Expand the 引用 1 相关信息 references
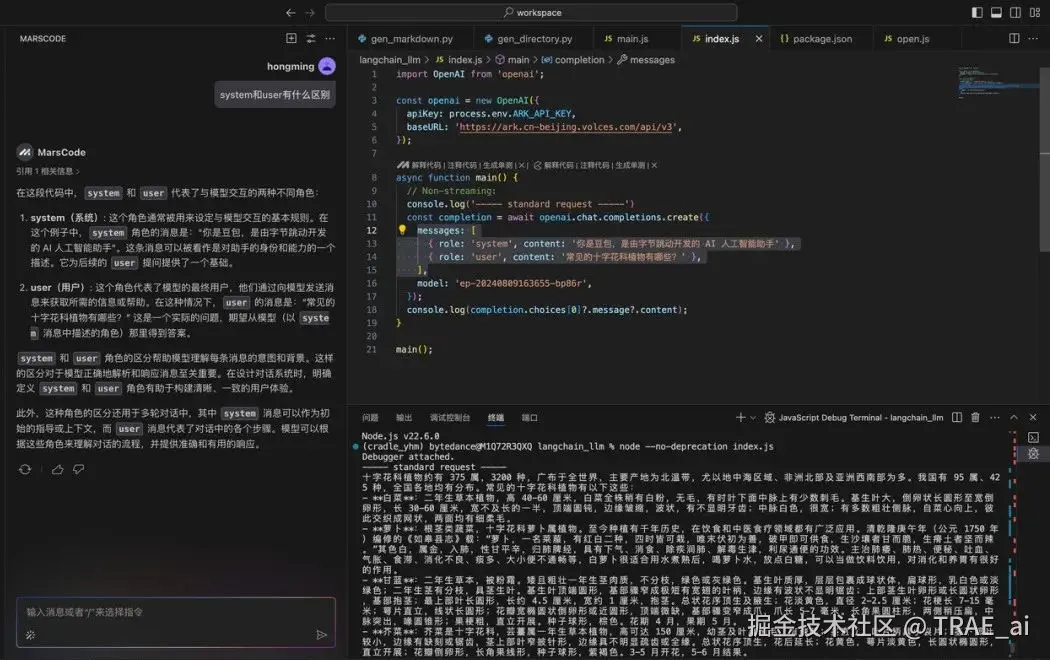 click(x=48, y=171)
